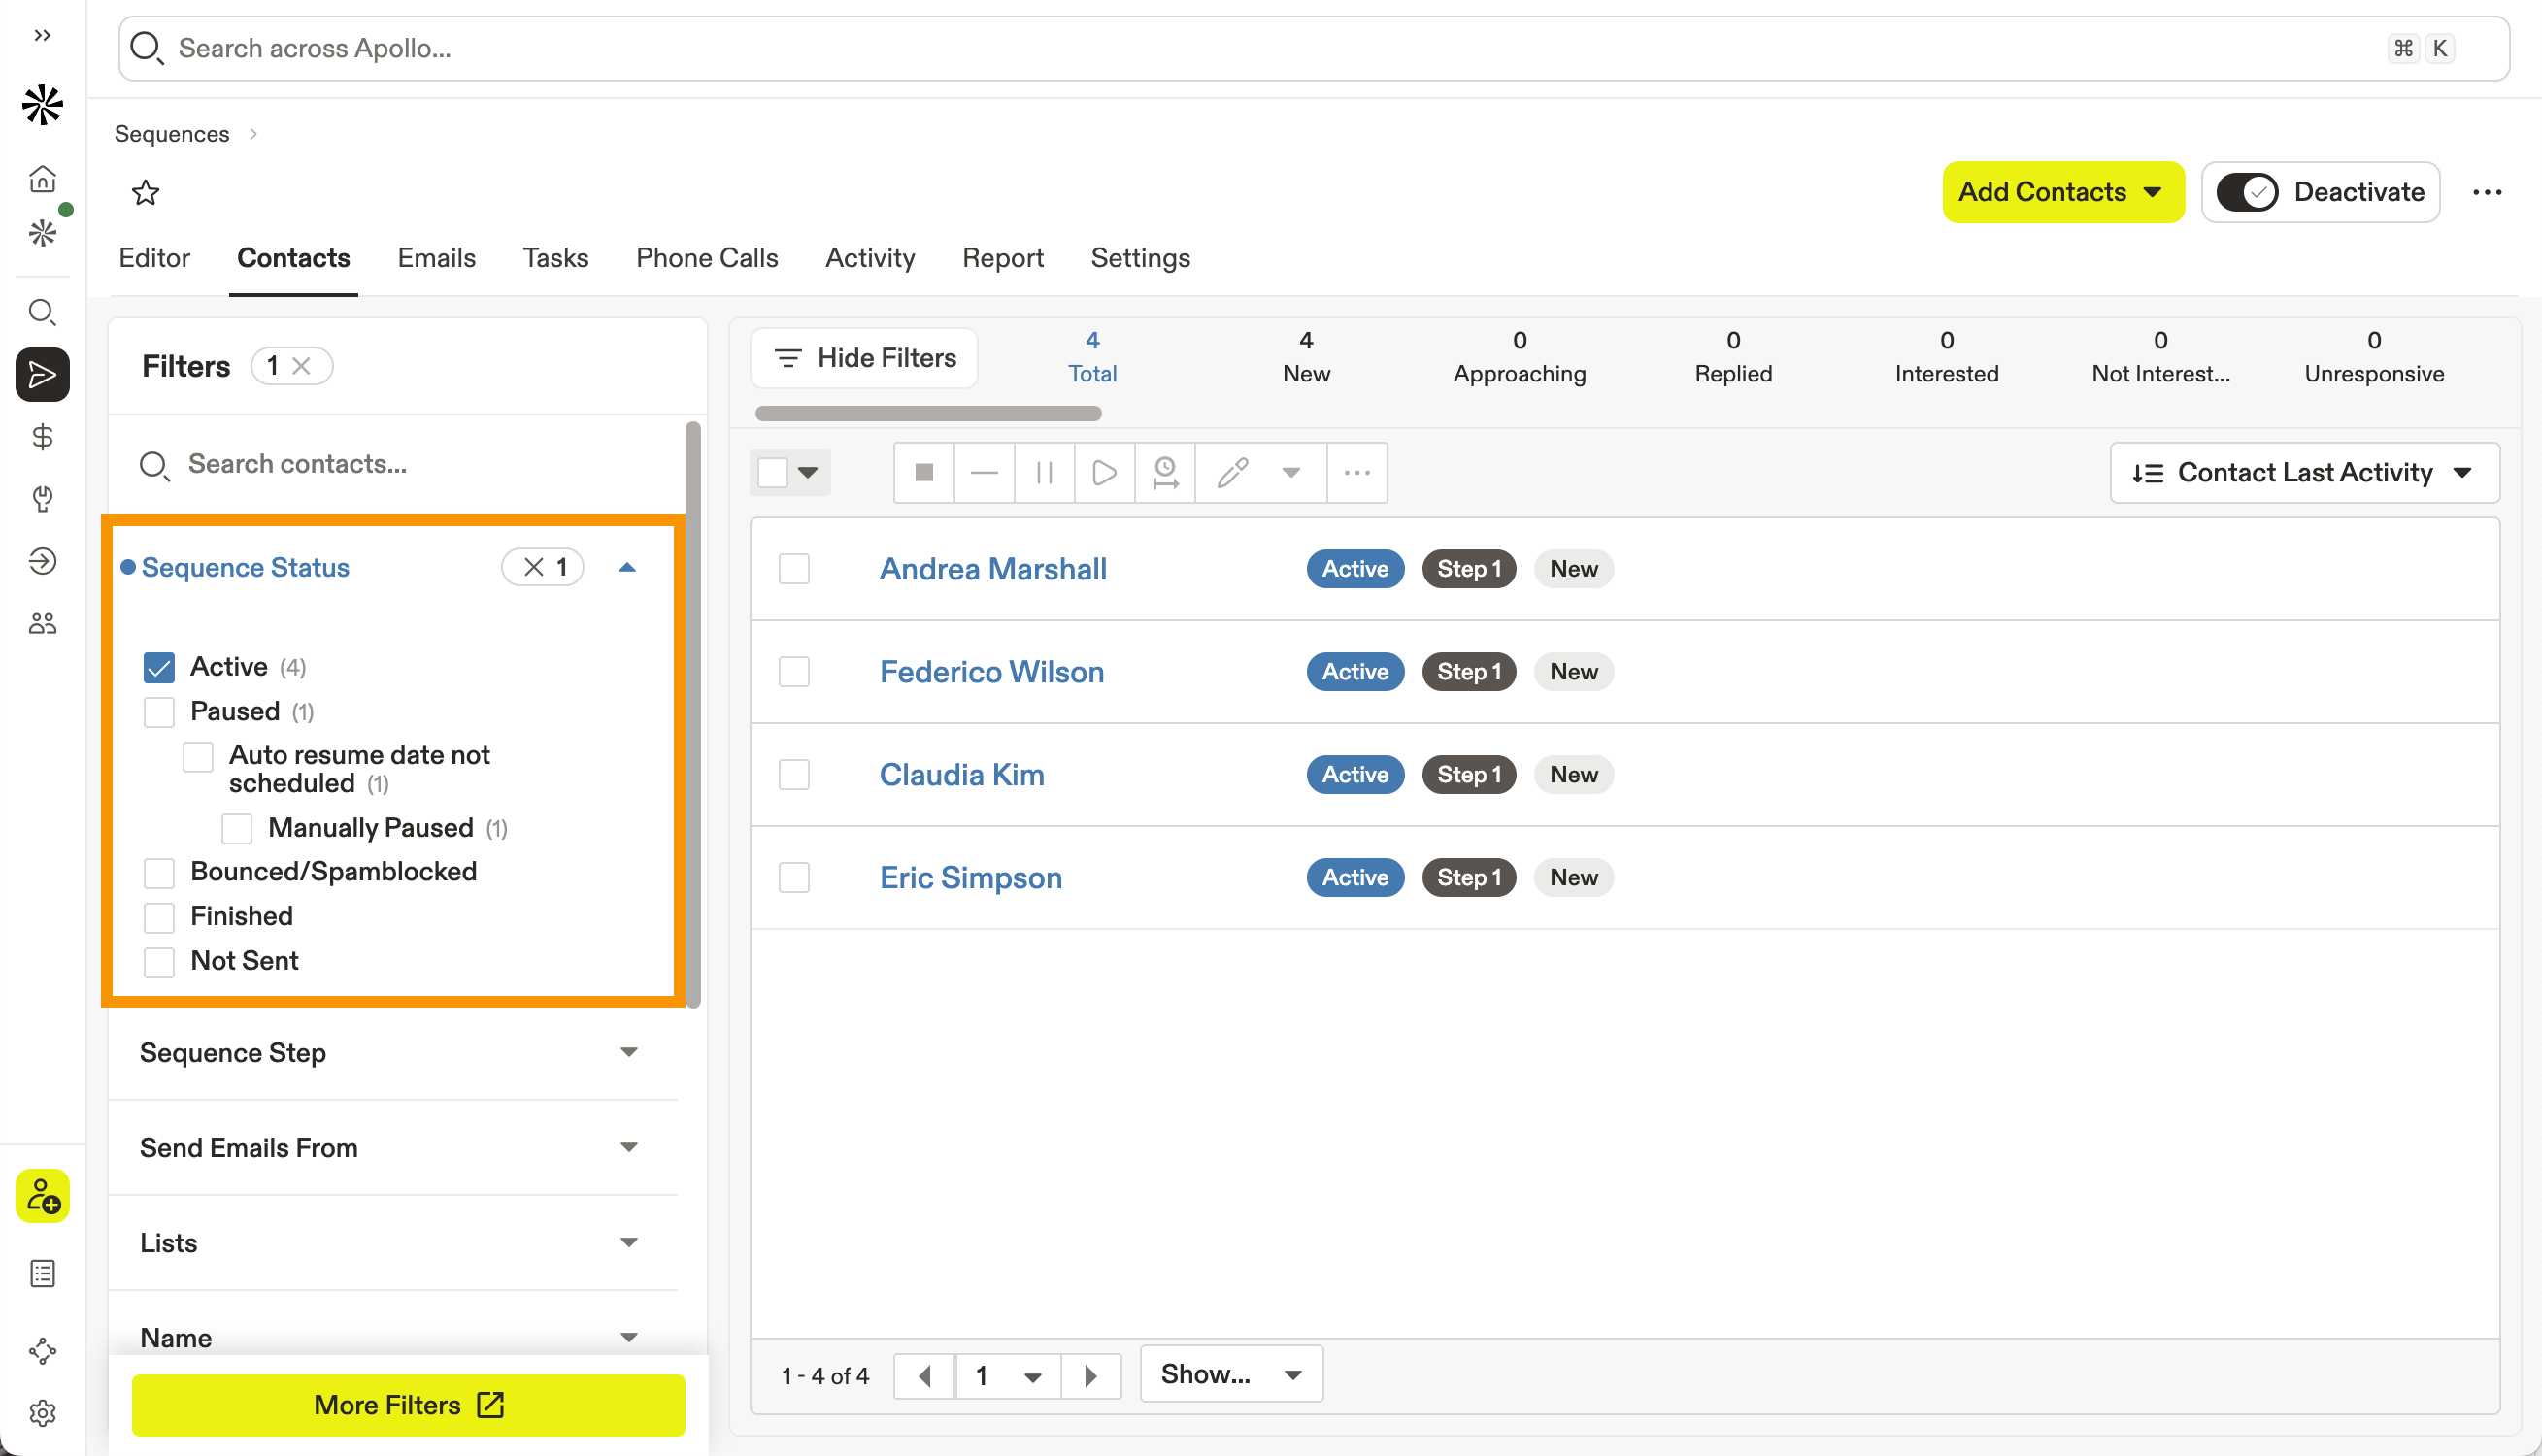The image size is (2542, 1456).
Task: Select Andrea Marshall's row checkbox
Action: click(794, 569)
